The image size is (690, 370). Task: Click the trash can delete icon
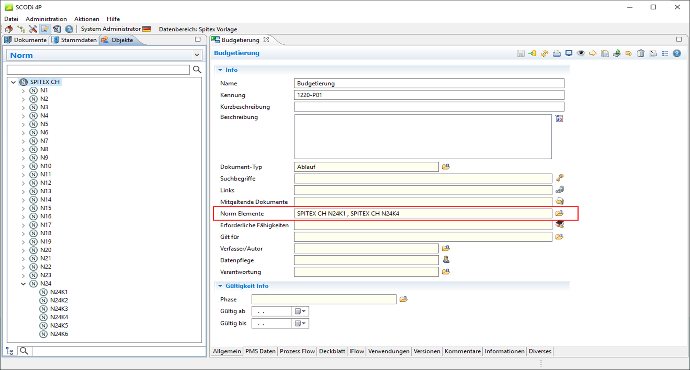[641, 53]
